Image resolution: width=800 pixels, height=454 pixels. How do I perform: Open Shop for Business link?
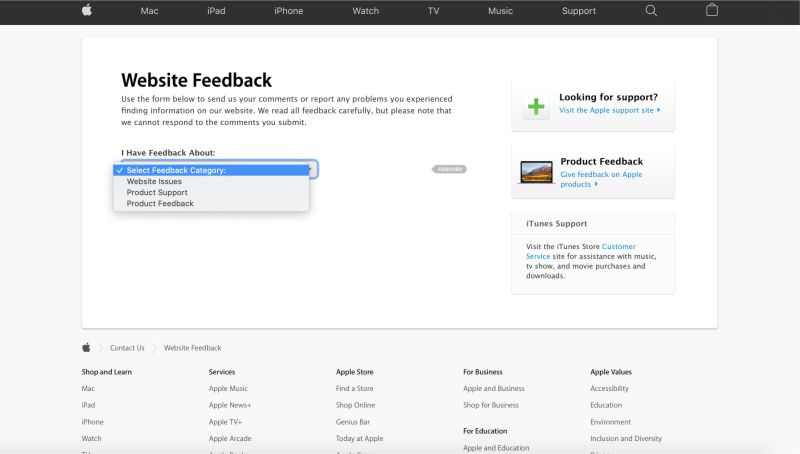click(x=491, y=405)
